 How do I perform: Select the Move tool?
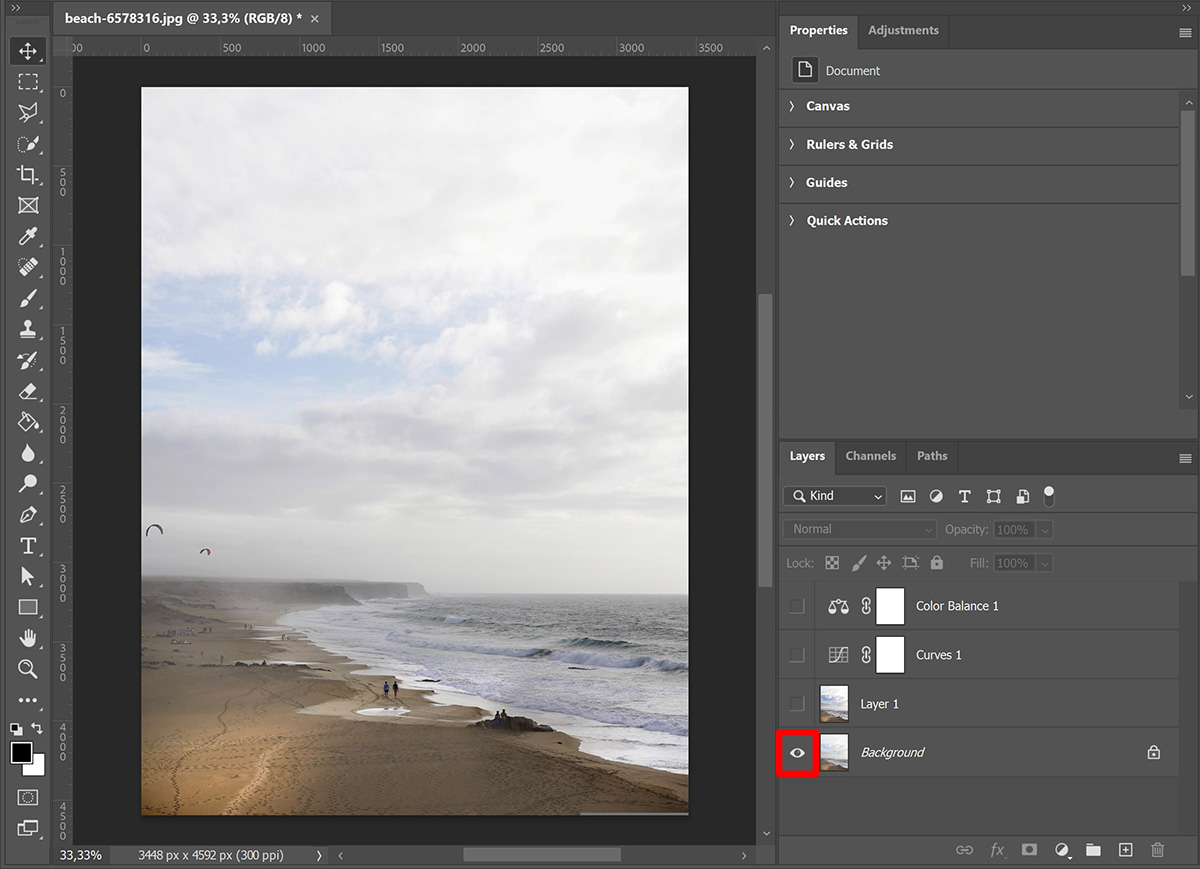tap(28, 51)
